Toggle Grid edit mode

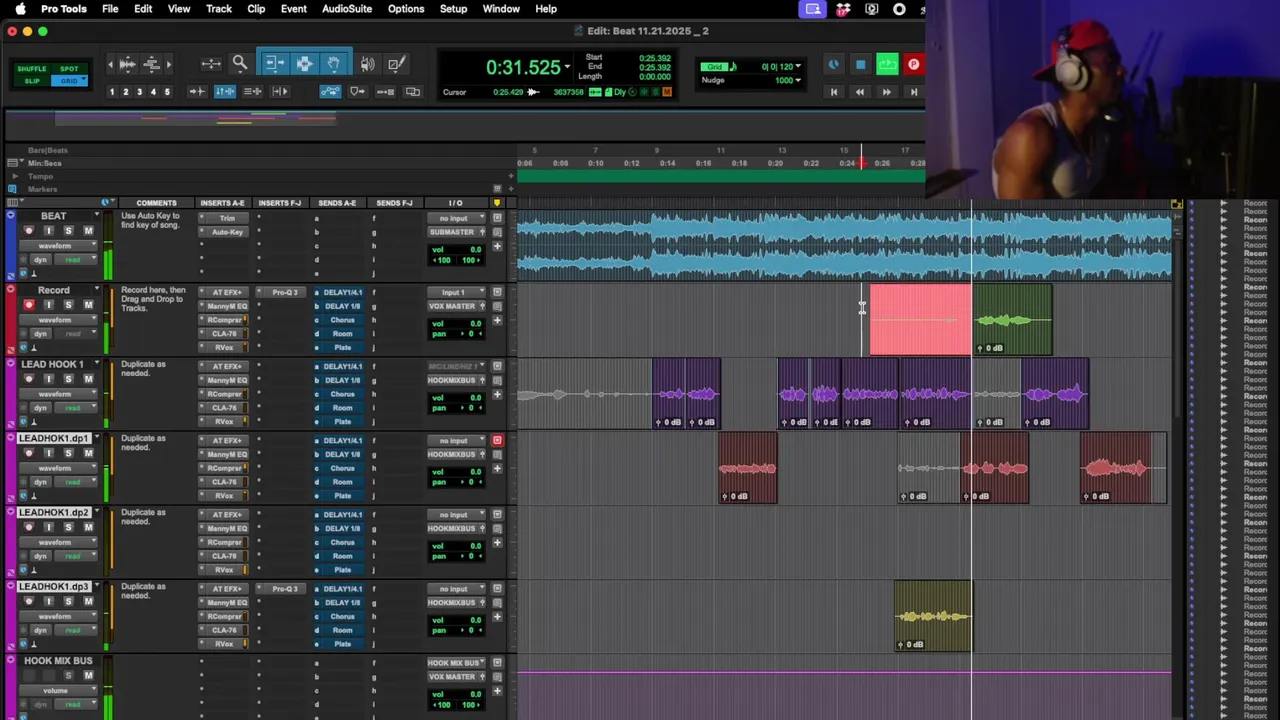tap(69, 81)
